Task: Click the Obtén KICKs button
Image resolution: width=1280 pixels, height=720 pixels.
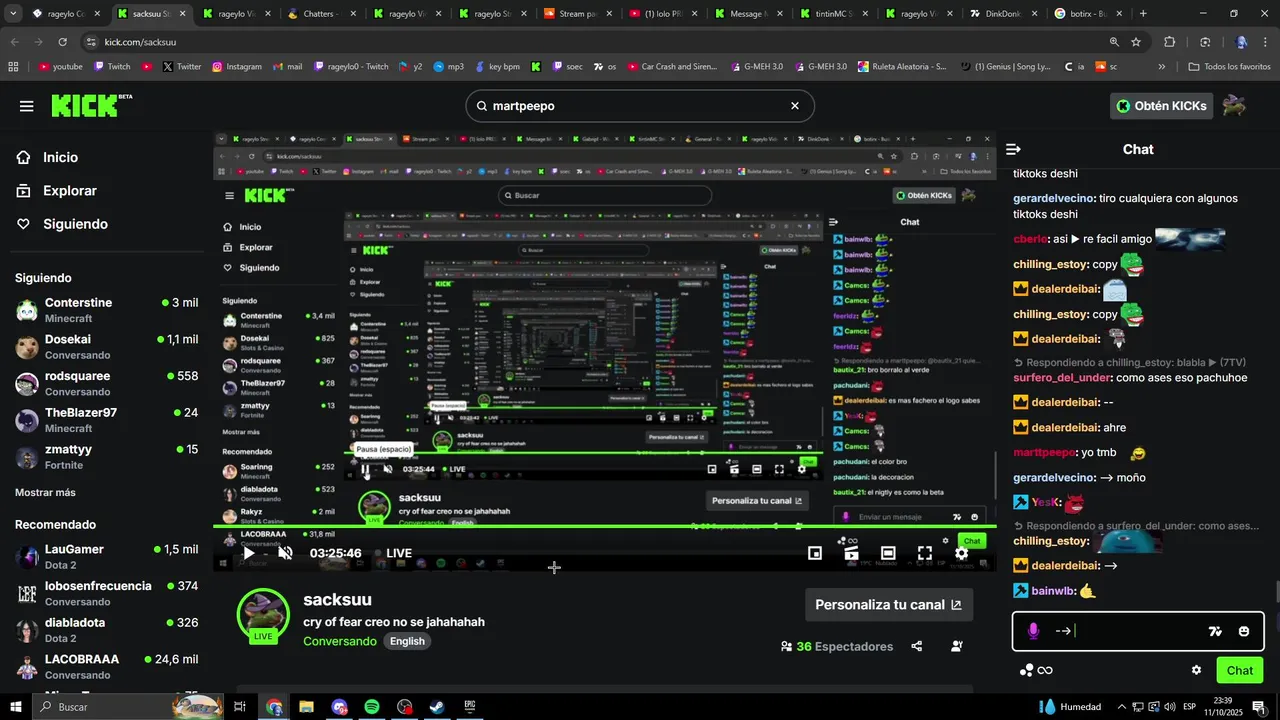Action: pos(1161,106)
